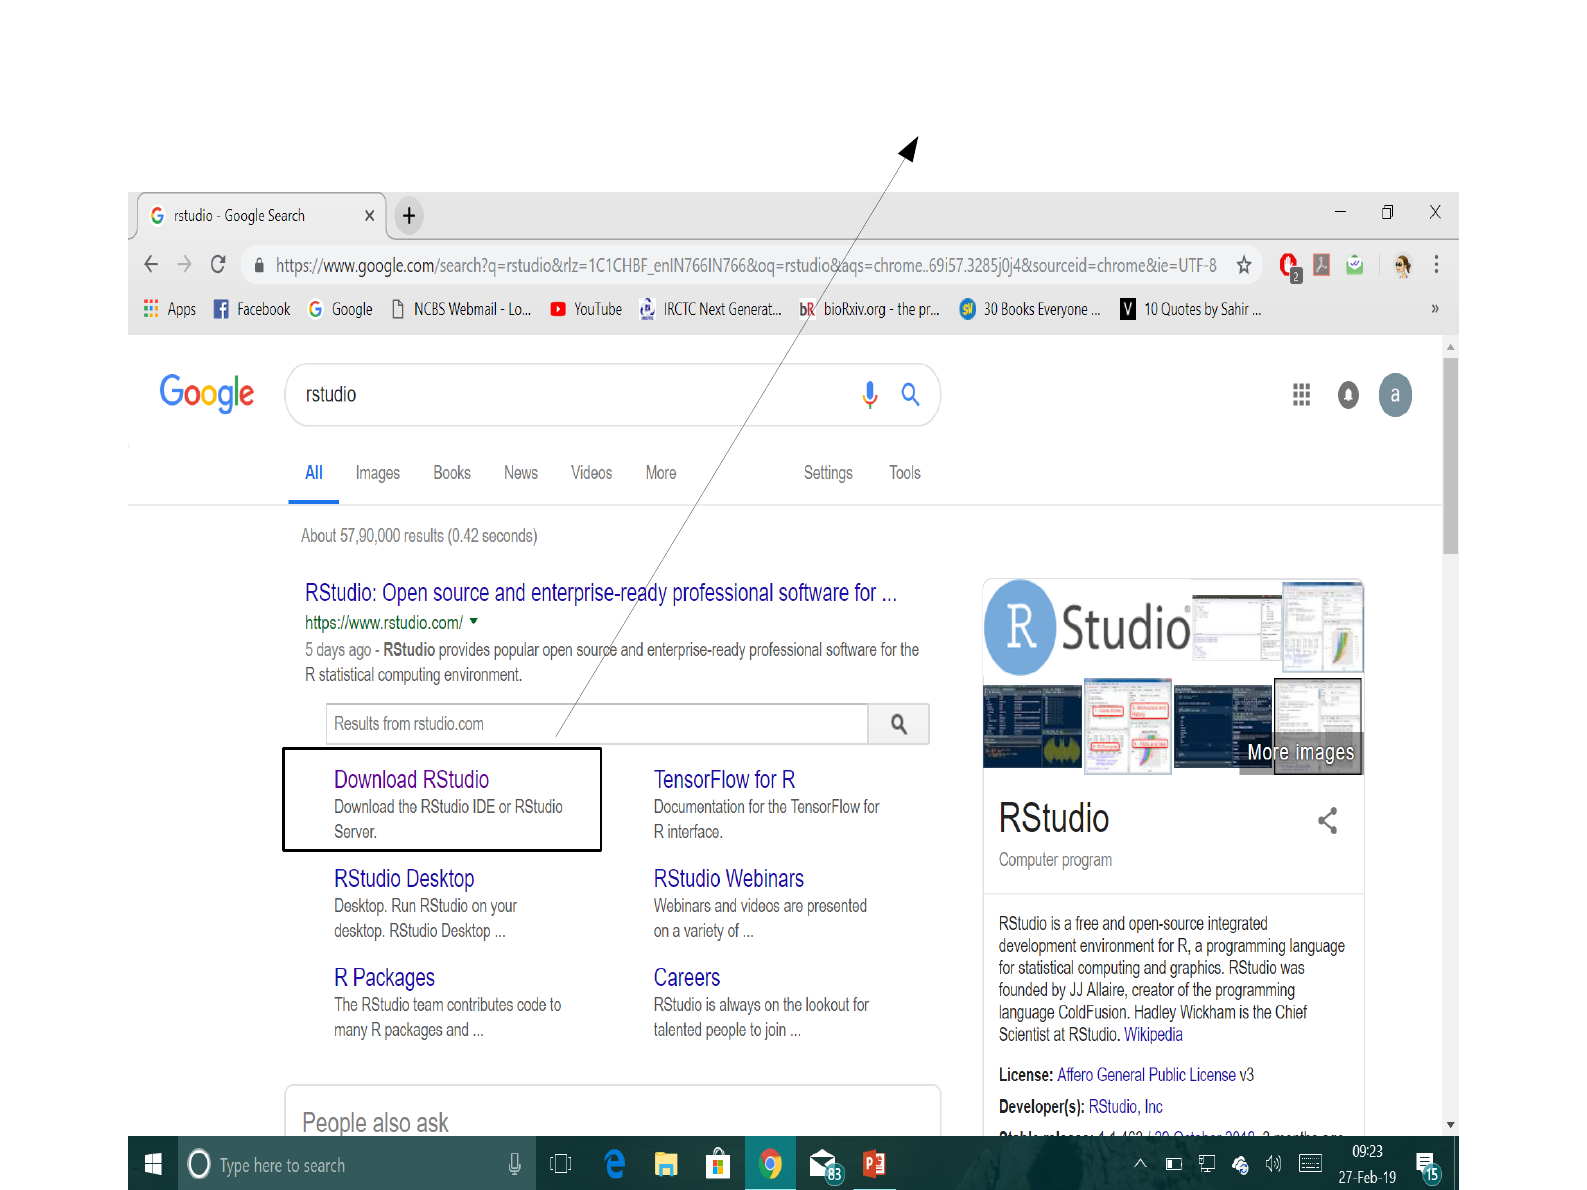Show hidden system tray icons
The height and width of the screenshot is (1190, 1587).
tap(1140, 1164)
